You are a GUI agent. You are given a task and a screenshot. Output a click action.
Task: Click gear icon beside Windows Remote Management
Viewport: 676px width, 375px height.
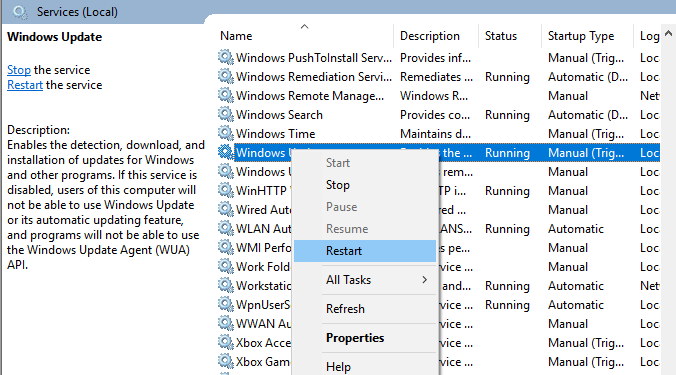(x=225, y=95)
